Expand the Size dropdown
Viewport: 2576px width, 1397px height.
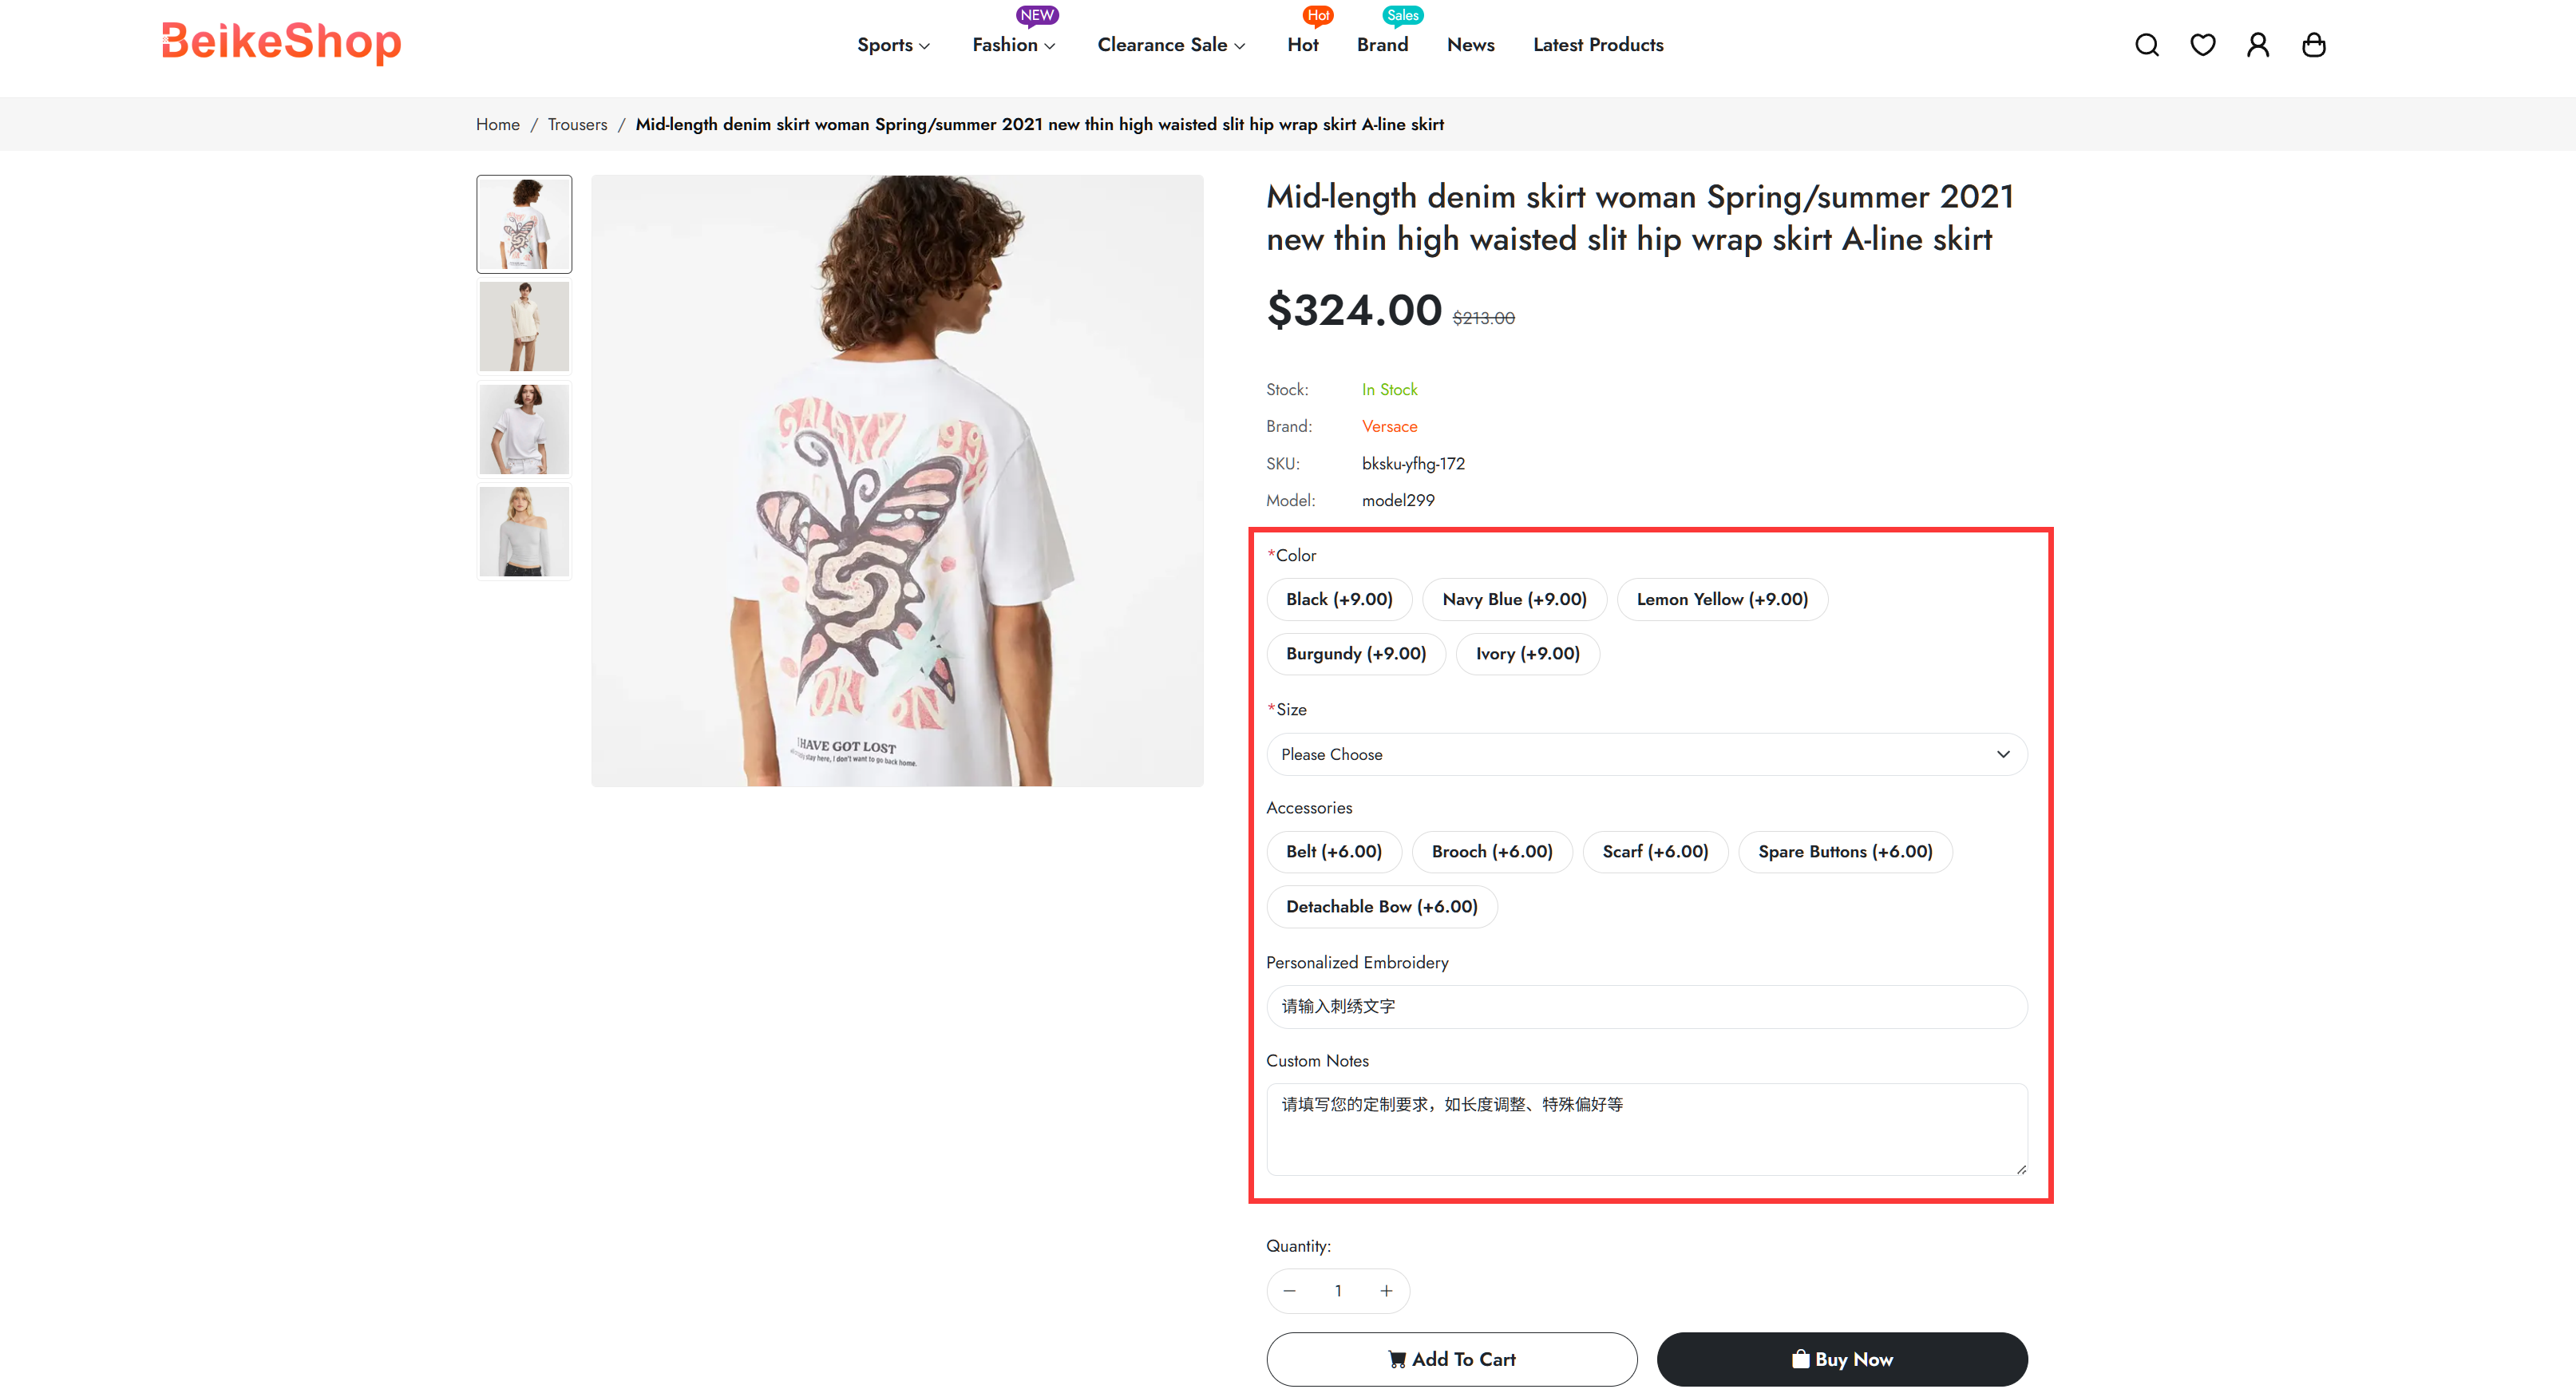click(x=1646, y=754)
